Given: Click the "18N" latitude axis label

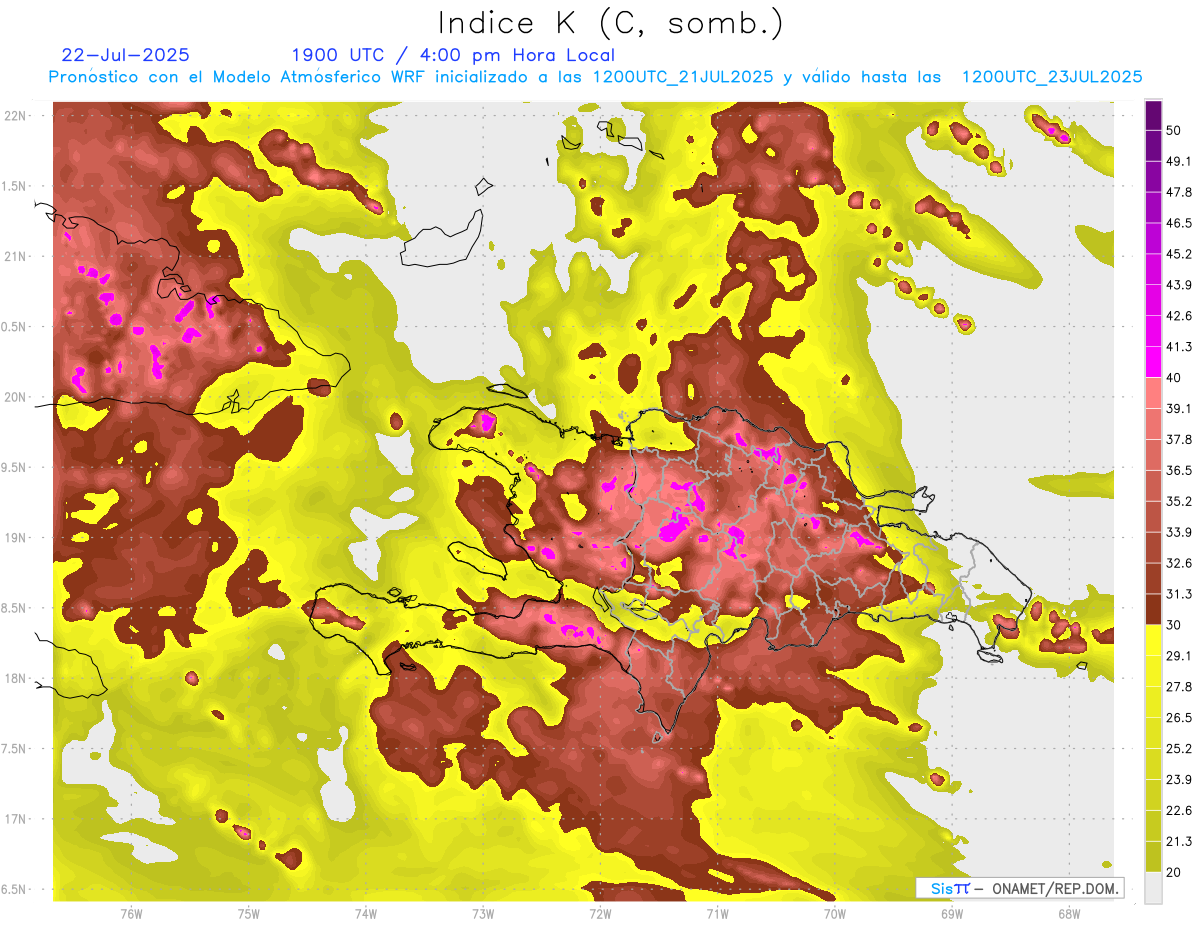Looking at the screenshot, I should (16, 678).
